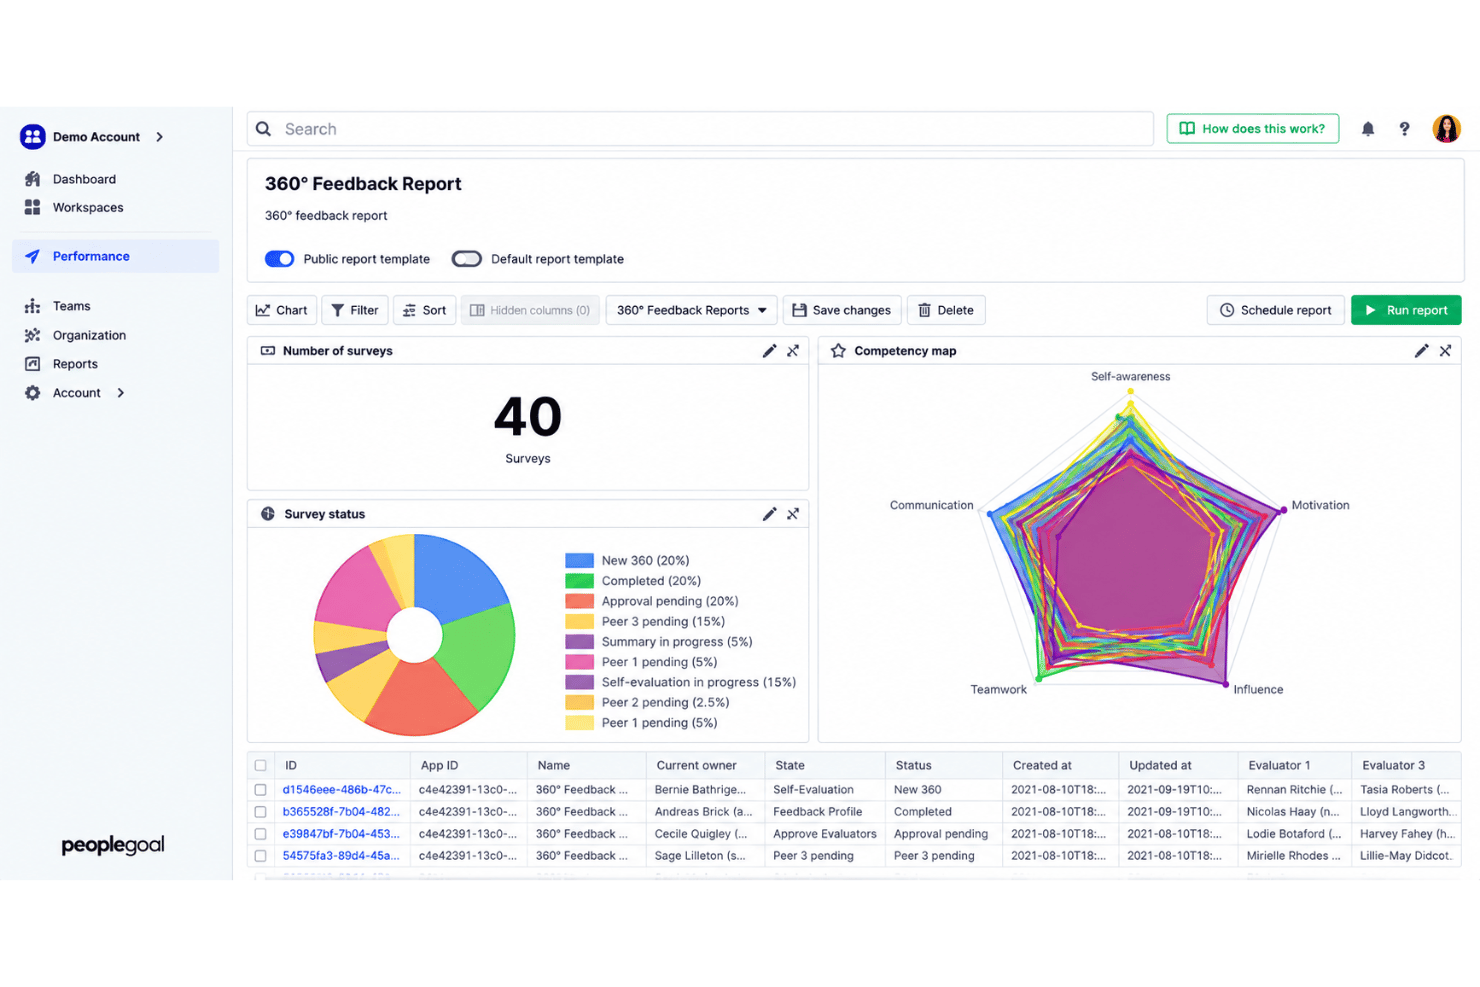This screenshot has height=987, width=1480.
Task: Click the Completed green legend swatch
Action: point(579,581)
